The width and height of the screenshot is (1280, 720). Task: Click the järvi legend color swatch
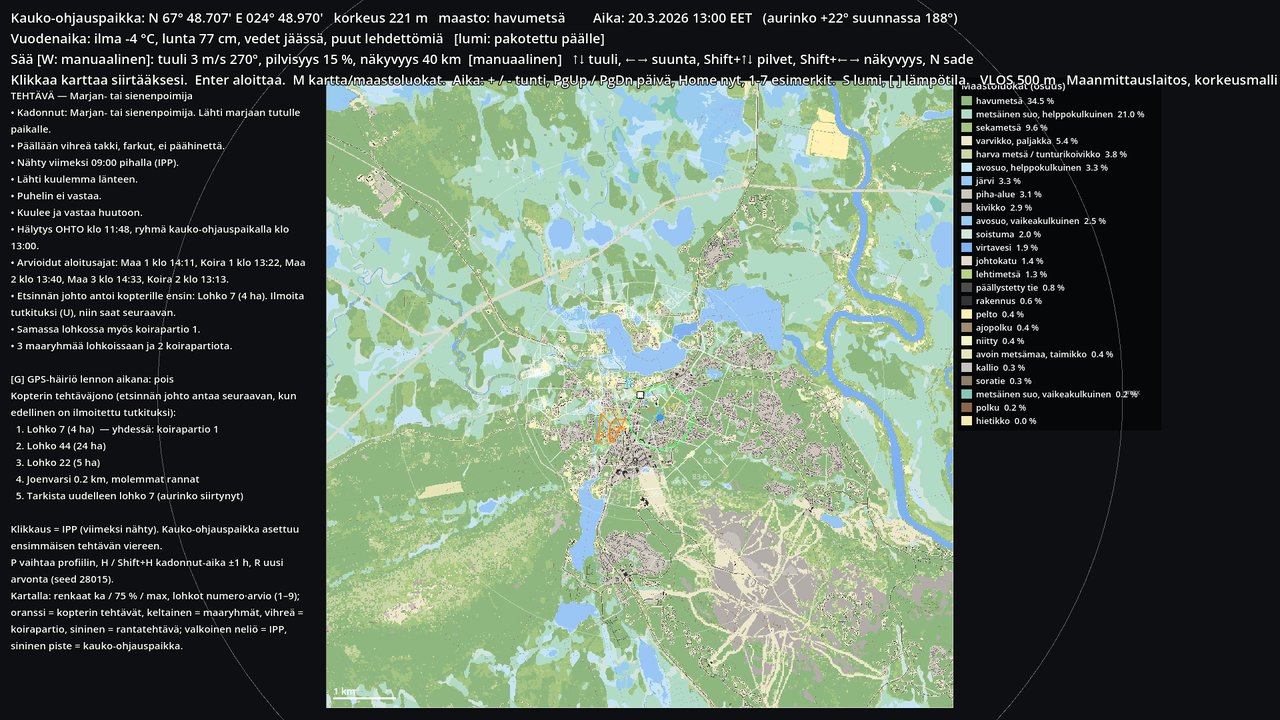coord(967,181)
